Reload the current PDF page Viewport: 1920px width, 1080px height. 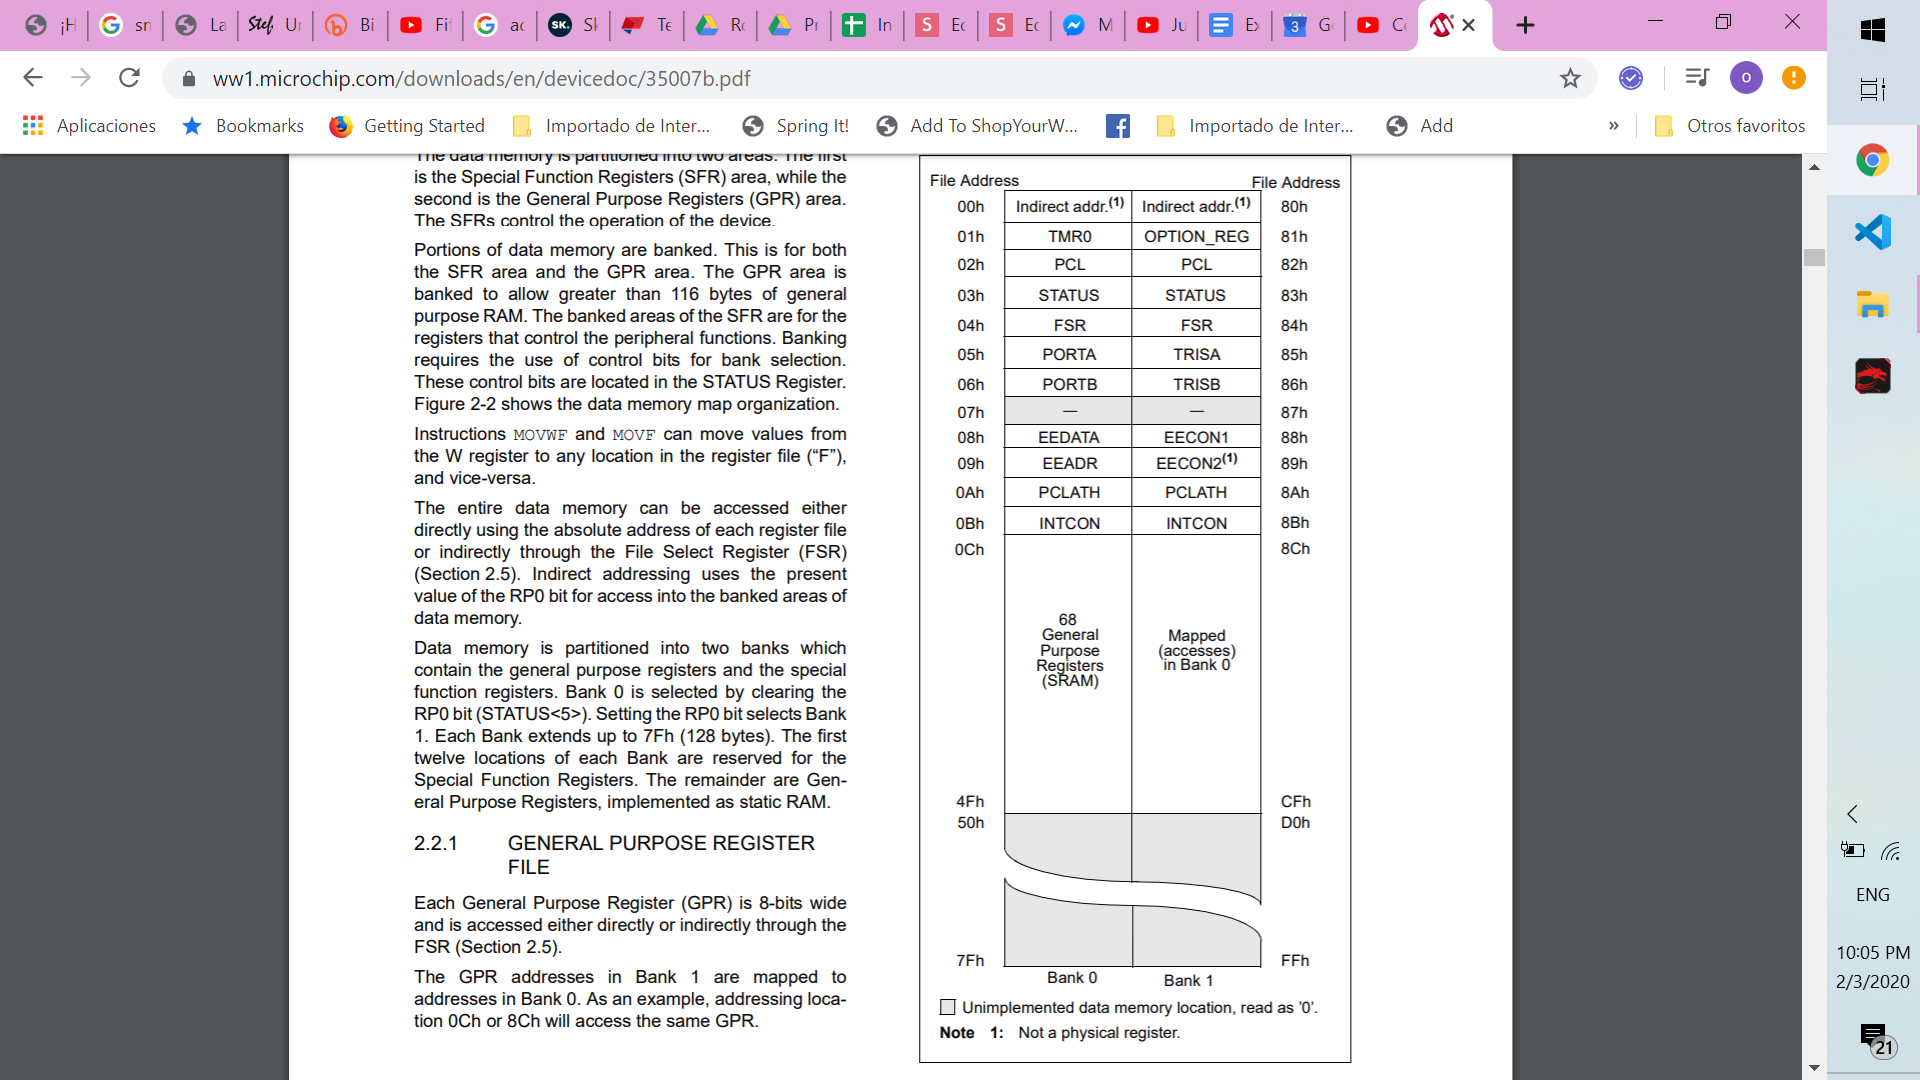point(129,78)
